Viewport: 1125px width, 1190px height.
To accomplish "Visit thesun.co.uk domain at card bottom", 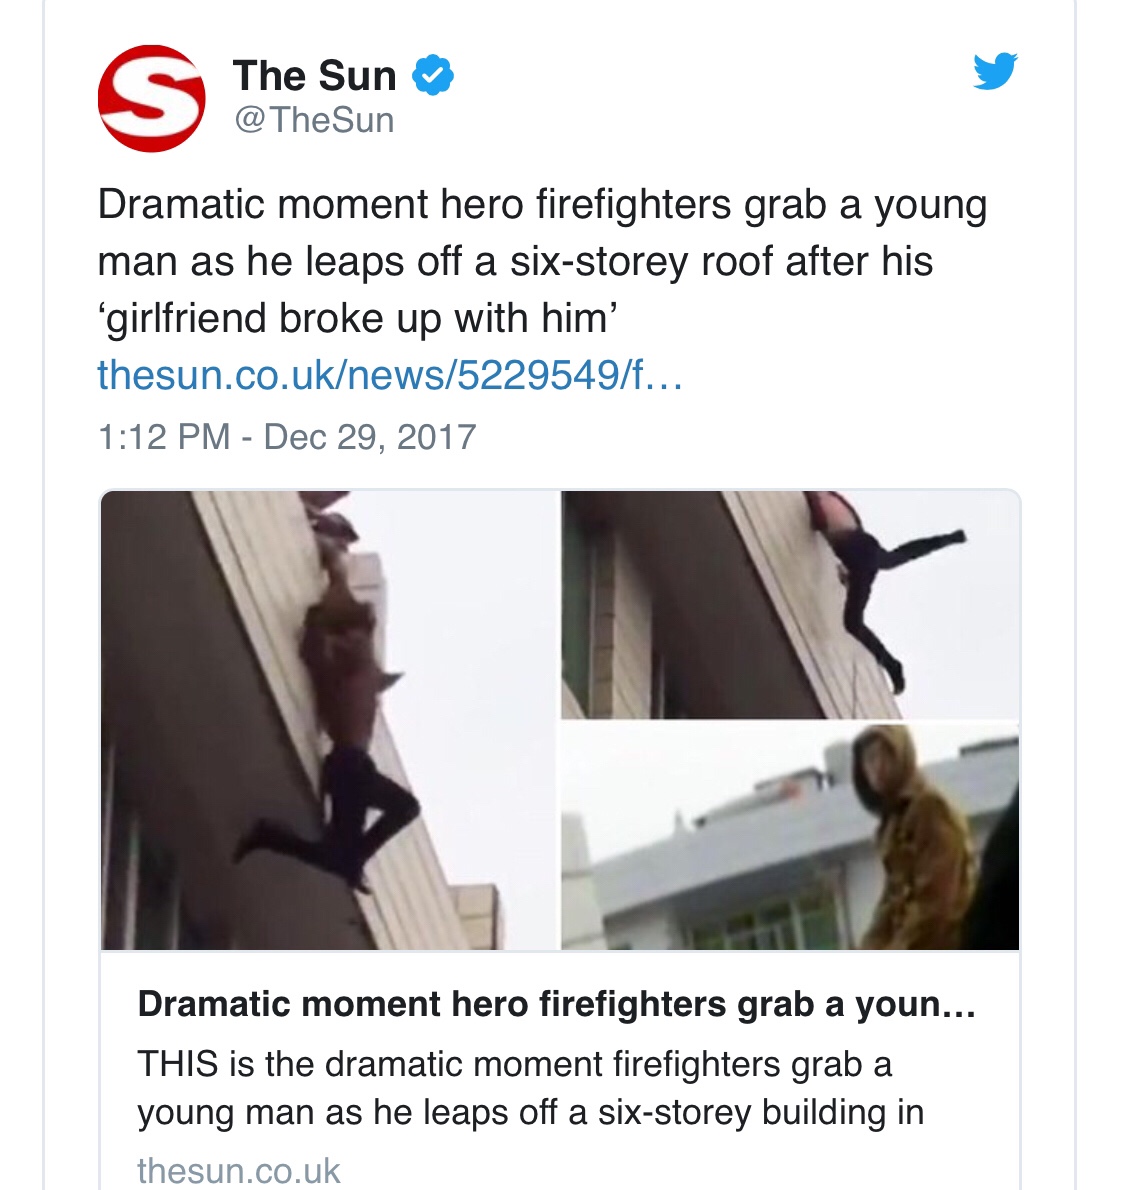I will pos(238,1170).
